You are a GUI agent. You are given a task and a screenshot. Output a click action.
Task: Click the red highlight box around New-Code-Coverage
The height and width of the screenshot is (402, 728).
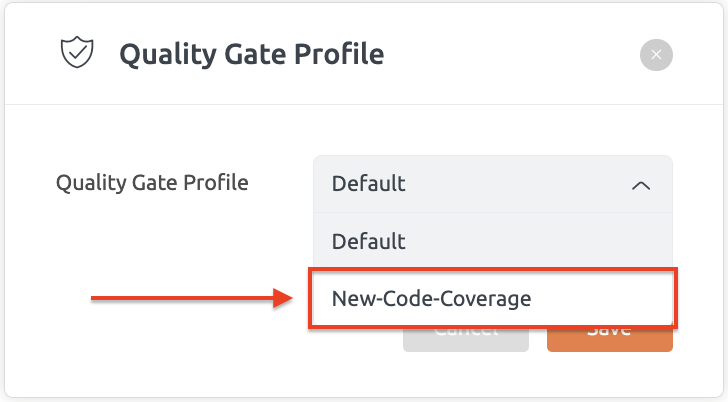click(493, 298)
